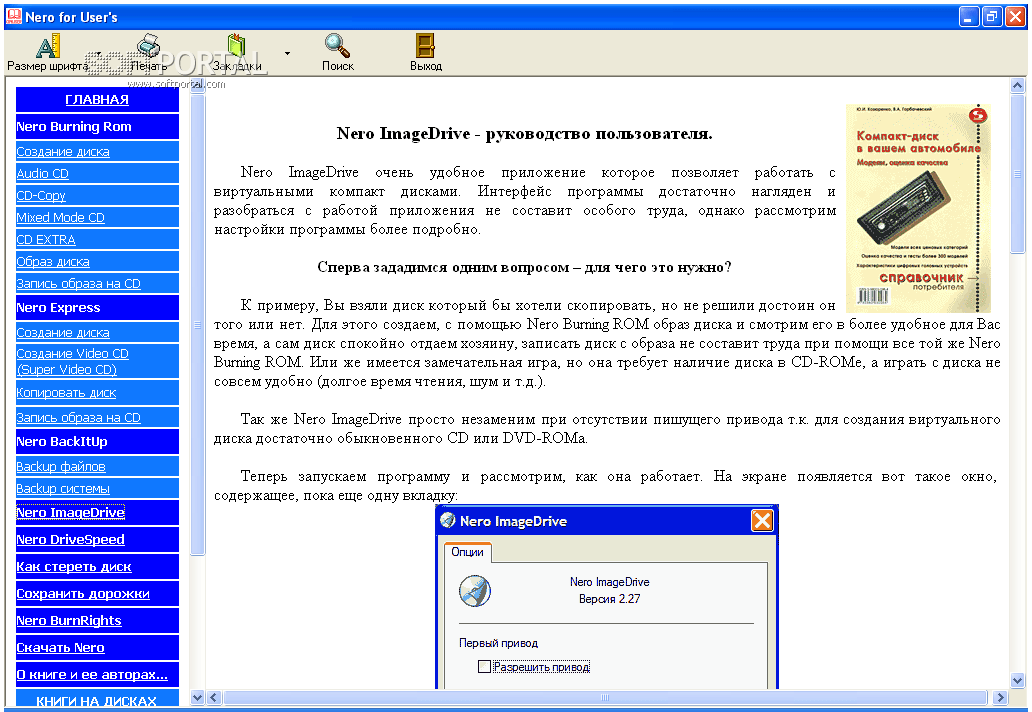Open the Backup системы link
Screen dimensions: 1032x712
[x=63, y=488]
